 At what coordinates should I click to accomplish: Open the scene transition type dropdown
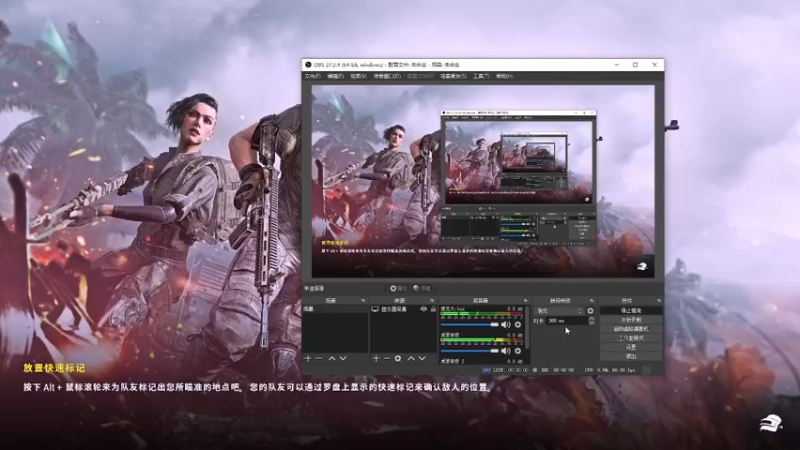[559, 311]
